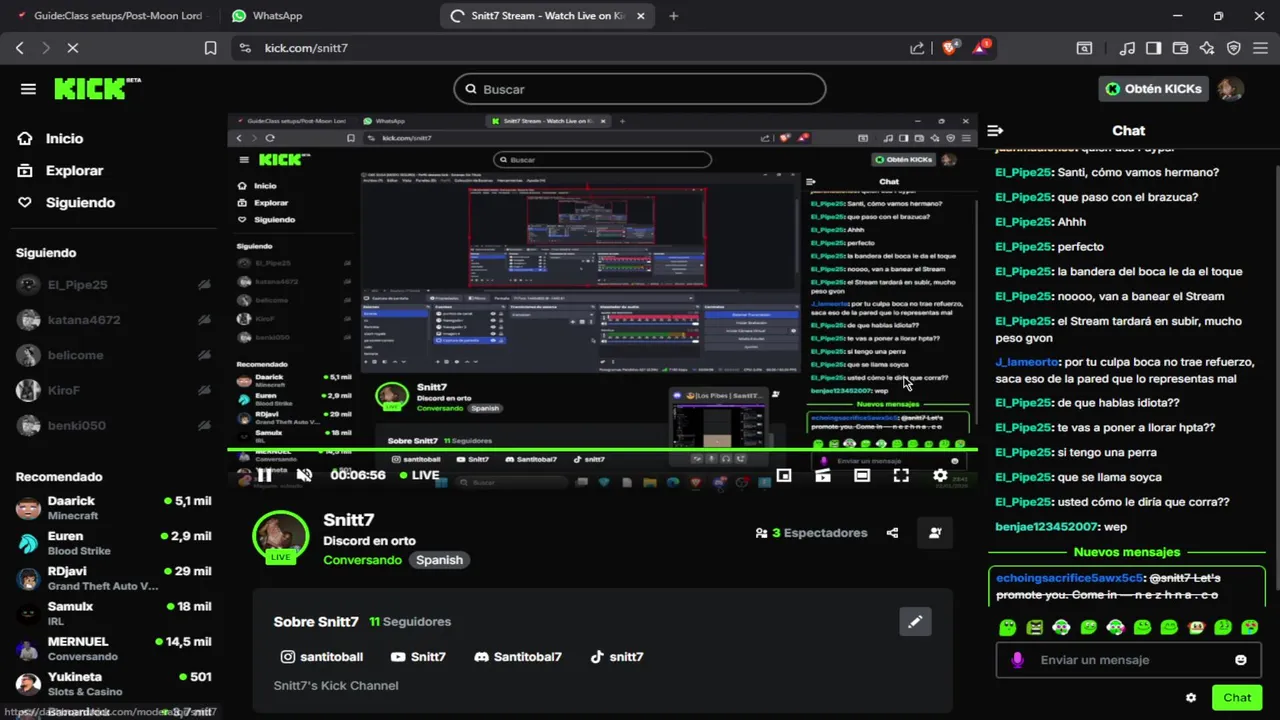Screen dimensions: 1280x720
Task: Open picture-in-picture mini player
Action: 784,476
